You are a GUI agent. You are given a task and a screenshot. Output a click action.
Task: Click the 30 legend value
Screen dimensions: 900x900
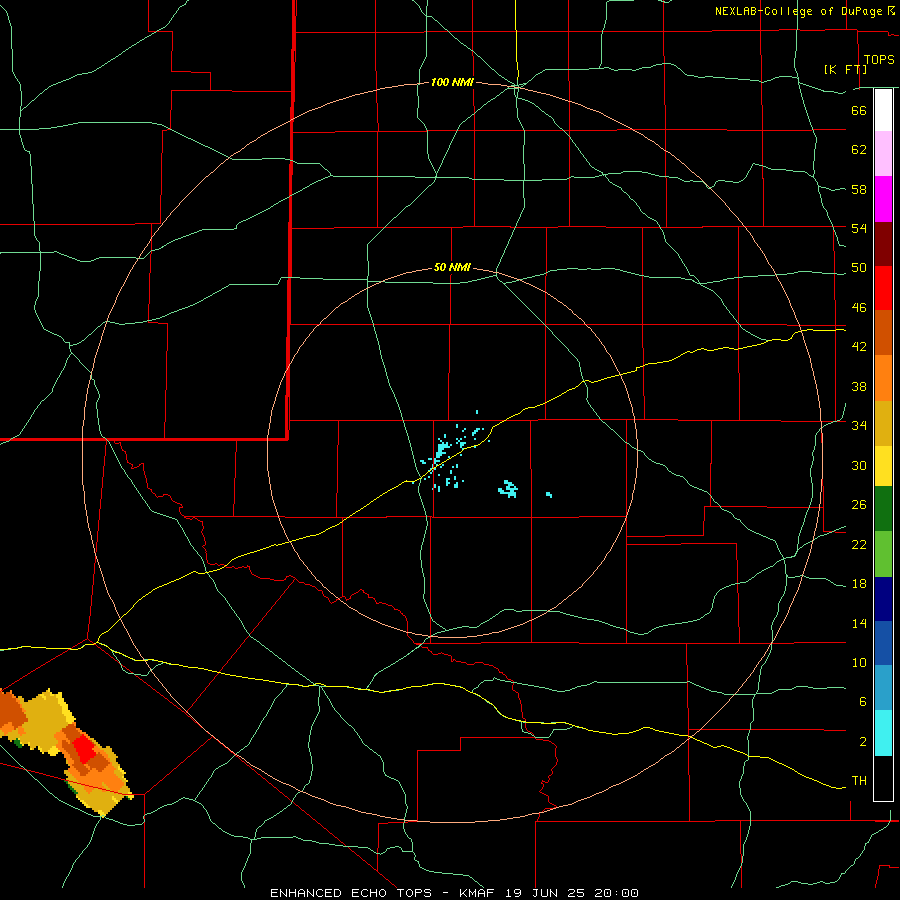(859, 465)
